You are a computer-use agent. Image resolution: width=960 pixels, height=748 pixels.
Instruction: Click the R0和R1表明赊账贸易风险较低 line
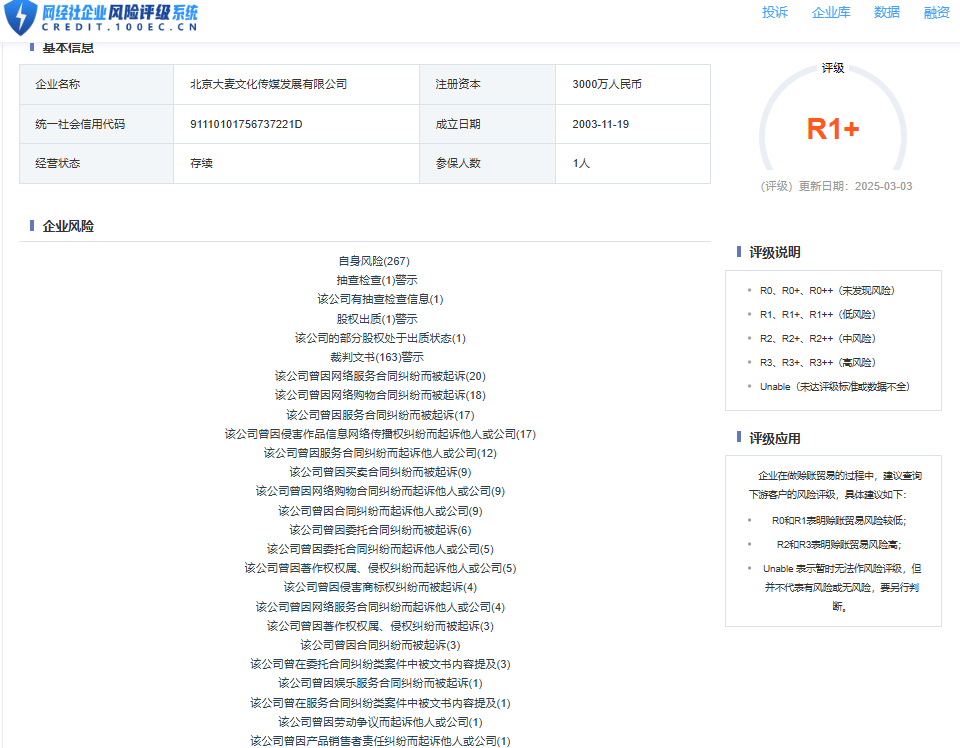pos(839,521)
